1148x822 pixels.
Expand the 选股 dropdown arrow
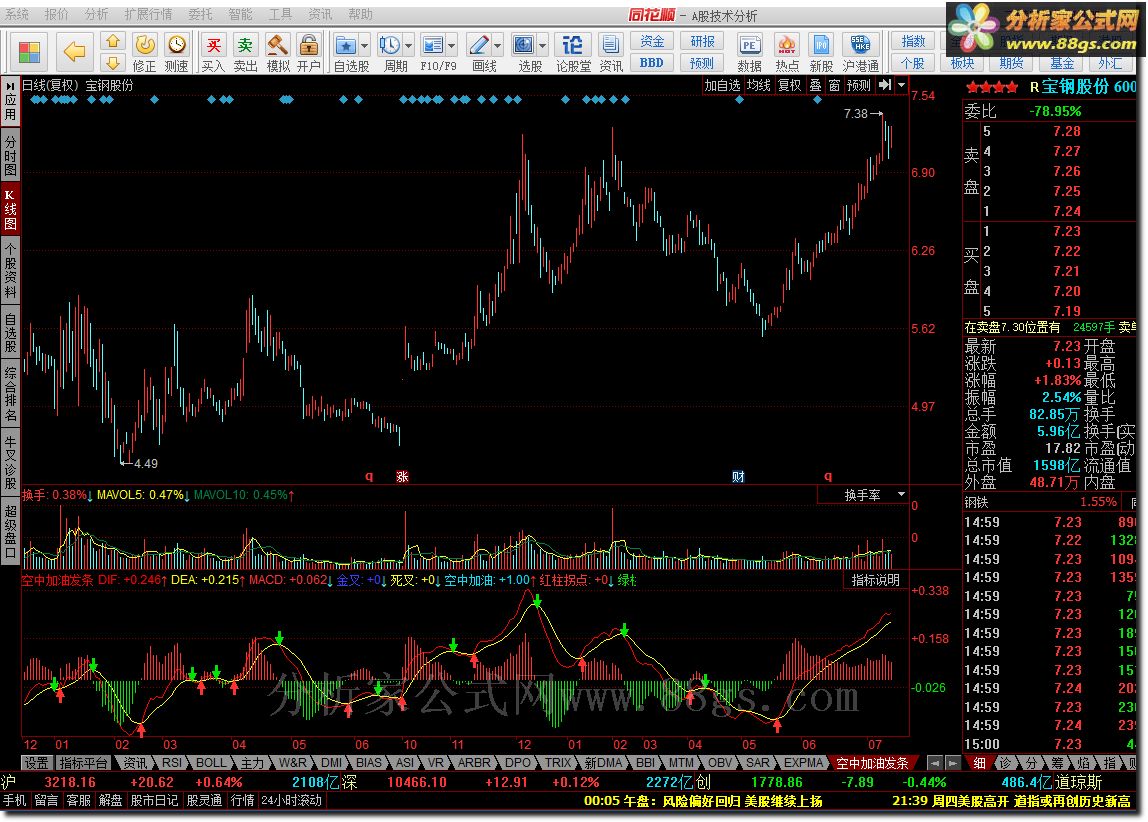coord(542,46)
